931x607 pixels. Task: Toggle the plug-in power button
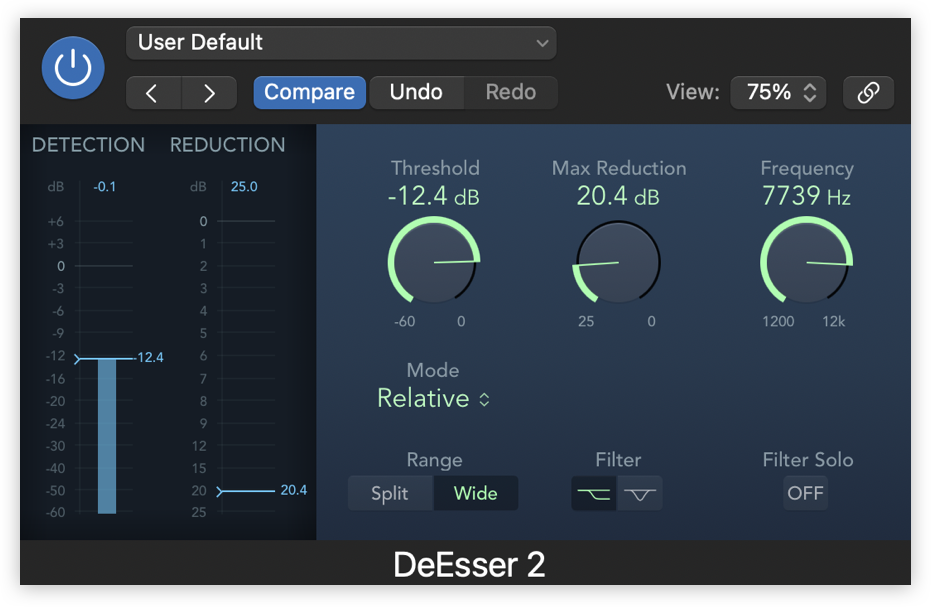pos(73,68)
